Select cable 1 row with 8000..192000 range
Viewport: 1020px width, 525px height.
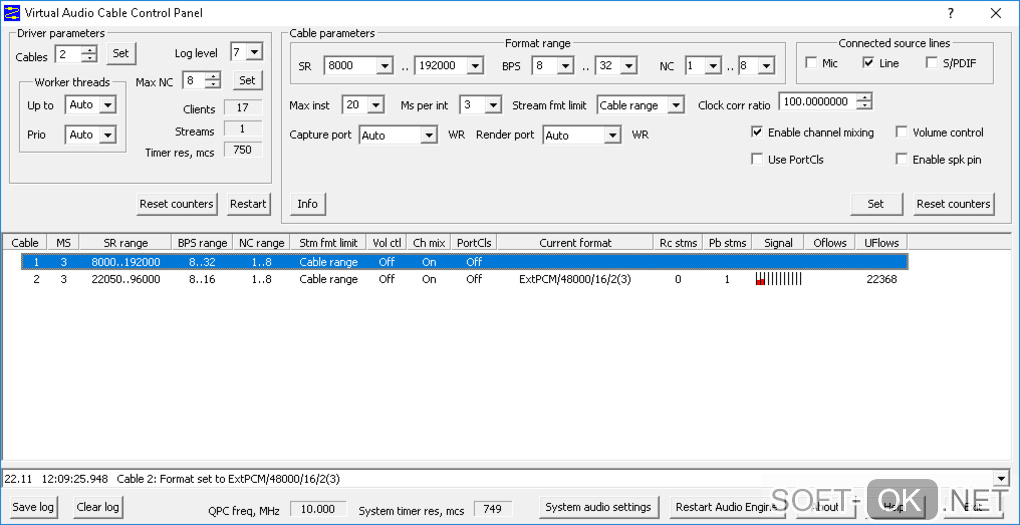[465, 262]
